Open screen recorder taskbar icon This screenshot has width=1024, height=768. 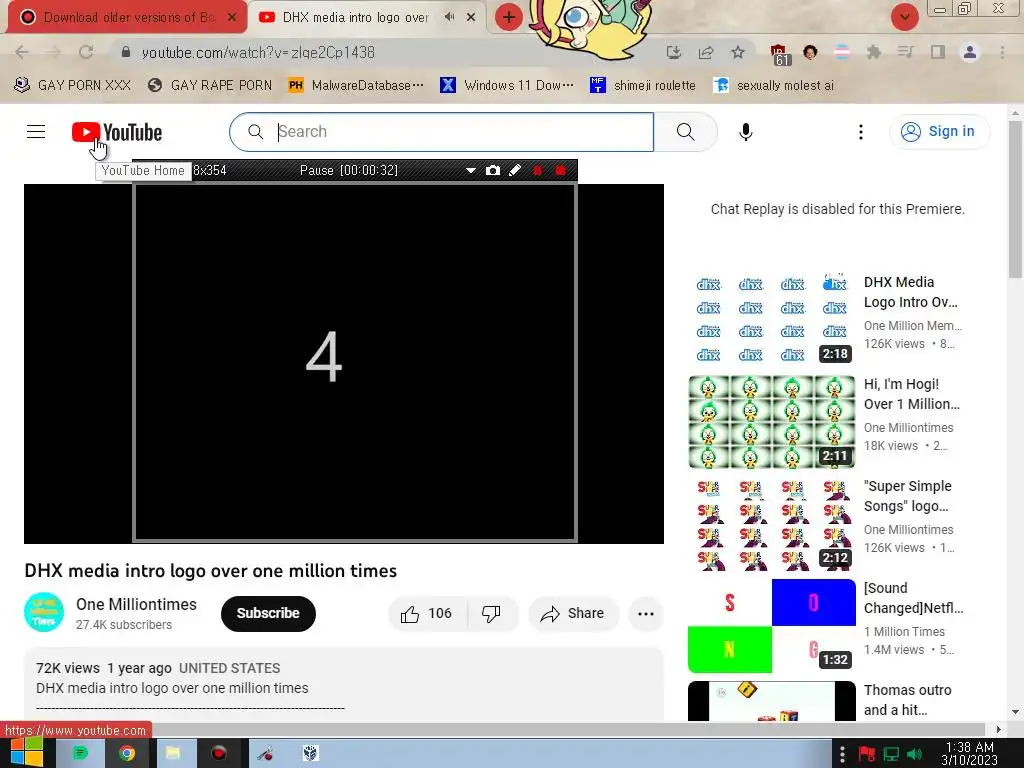point(219,754)
